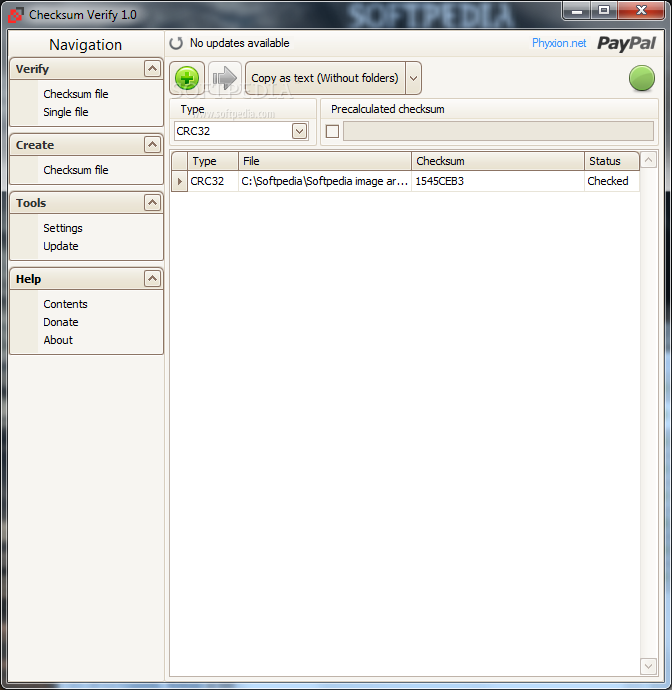672x690 pixels.
Task: Click the results list scroll down arrow
Action: (x=648, y=666)
